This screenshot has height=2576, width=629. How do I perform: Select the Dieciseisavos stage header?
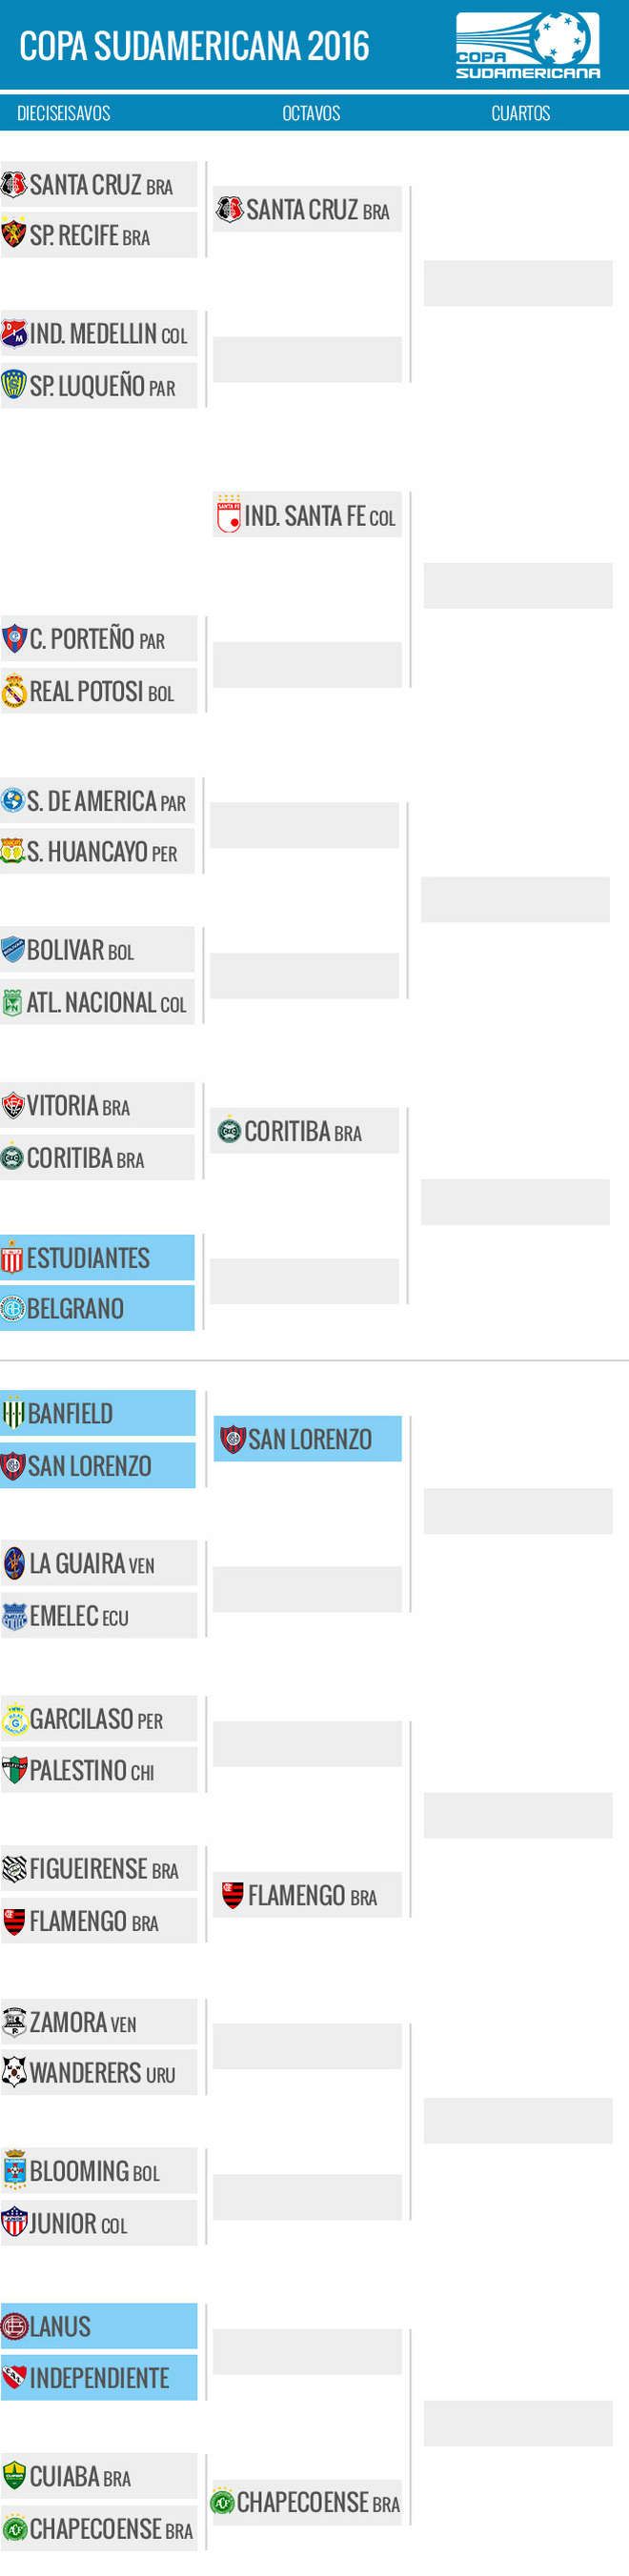(64, 113)
